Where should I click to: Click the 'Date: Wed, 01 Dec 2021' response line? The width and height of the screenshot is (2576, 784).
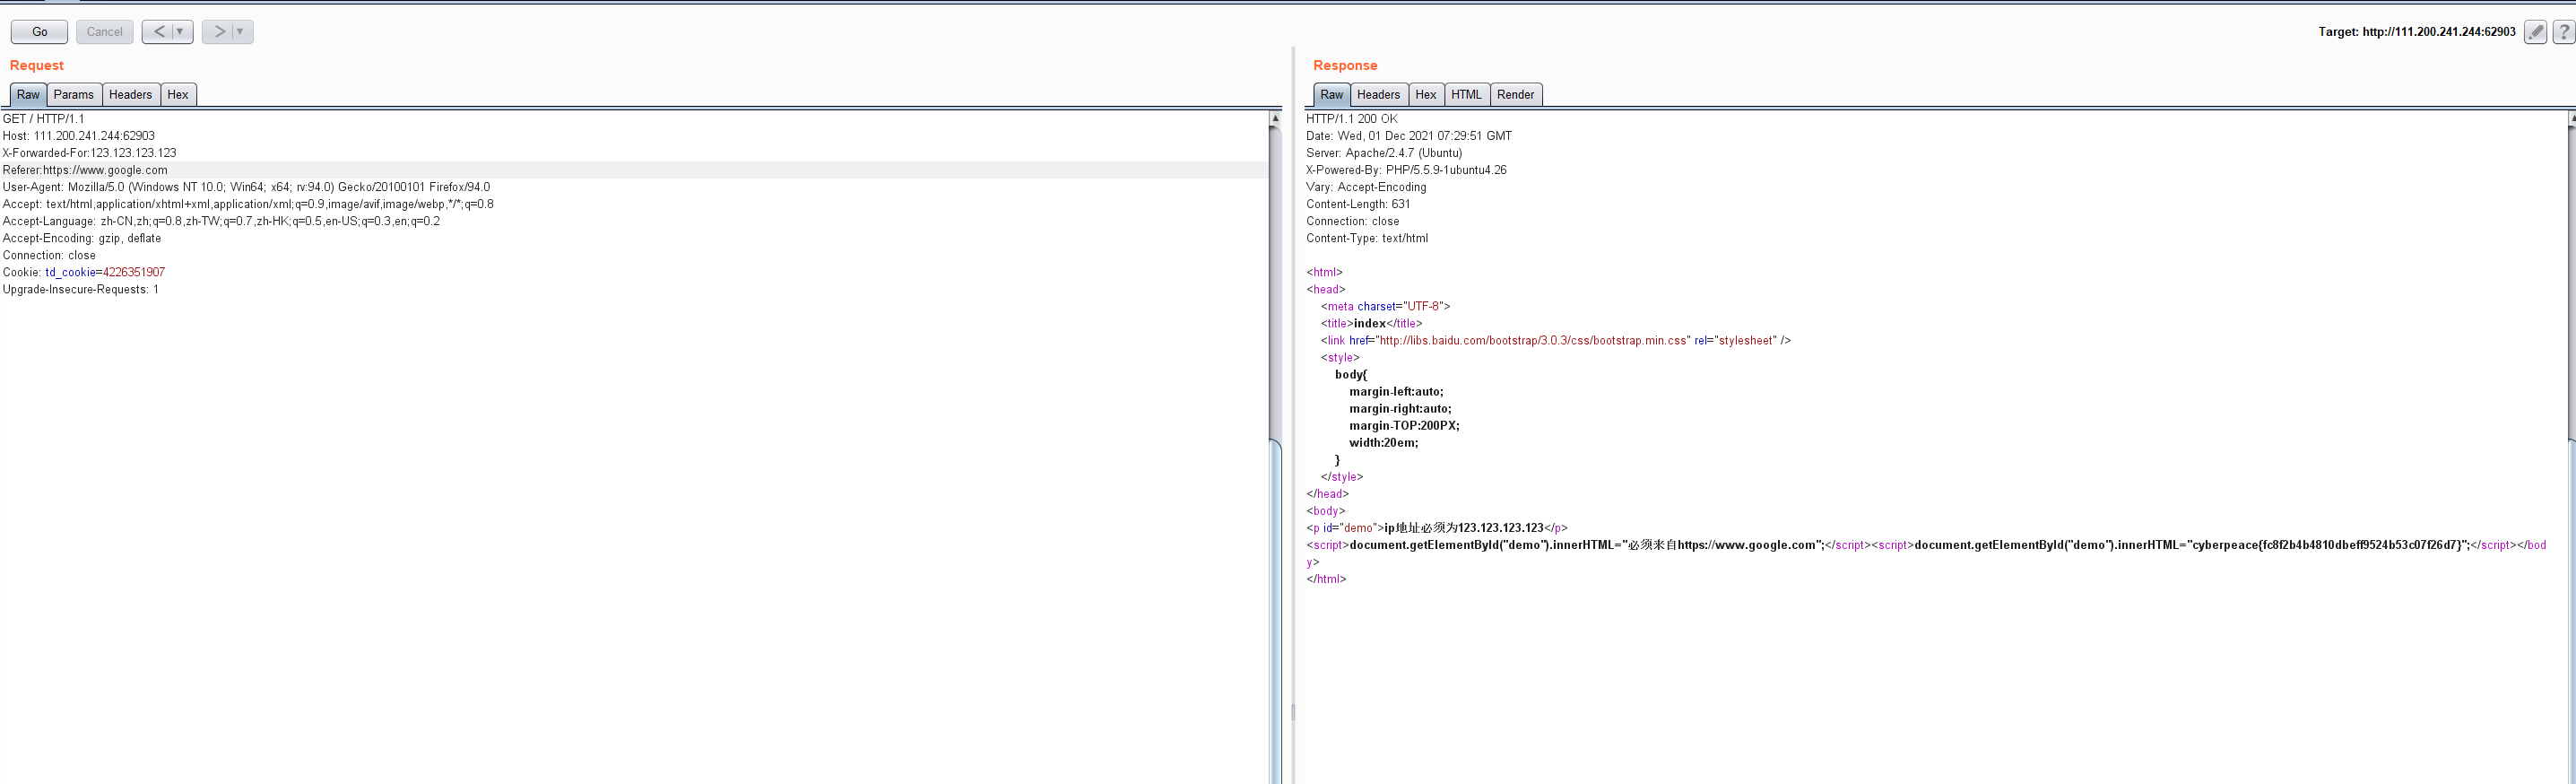tap(1409, 136)
